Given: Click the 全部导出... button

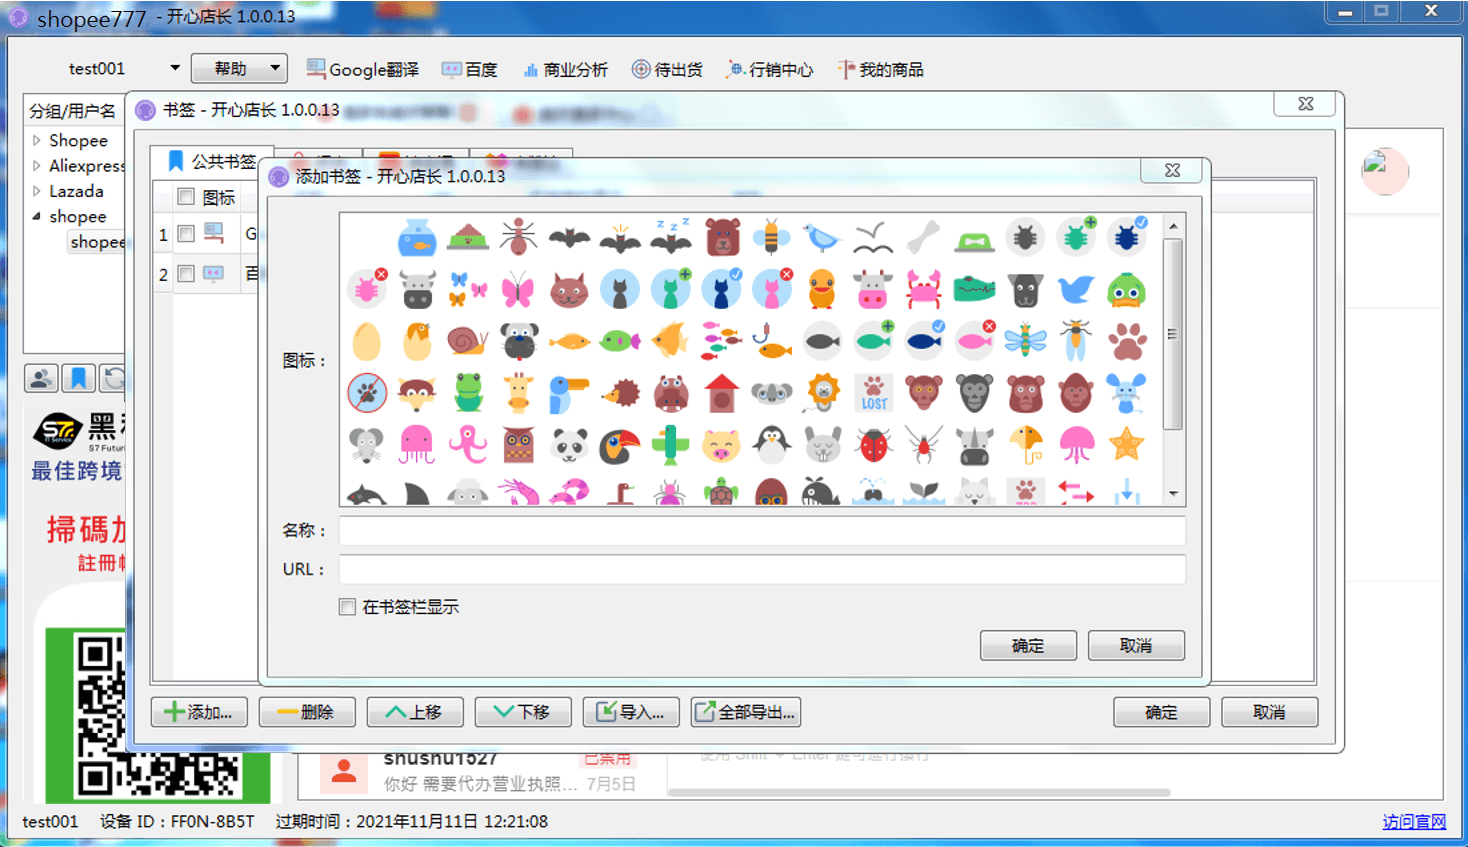Looking at the screenshot, I should pyautogui.click(x=746, y=712).
